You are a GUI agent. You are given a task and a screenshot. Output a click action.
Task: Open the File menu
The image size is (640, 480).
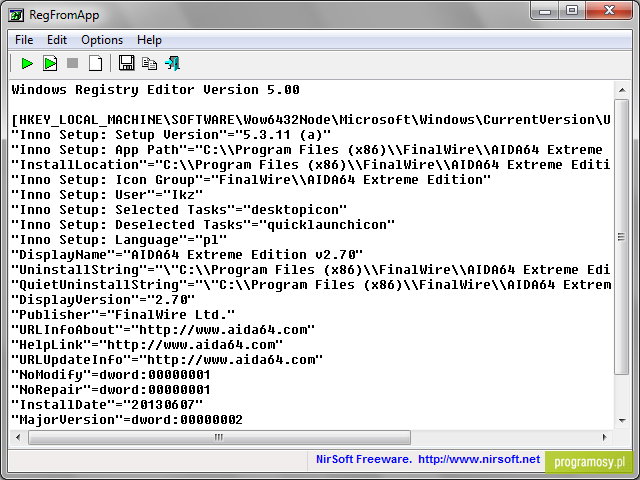(24, 40)
